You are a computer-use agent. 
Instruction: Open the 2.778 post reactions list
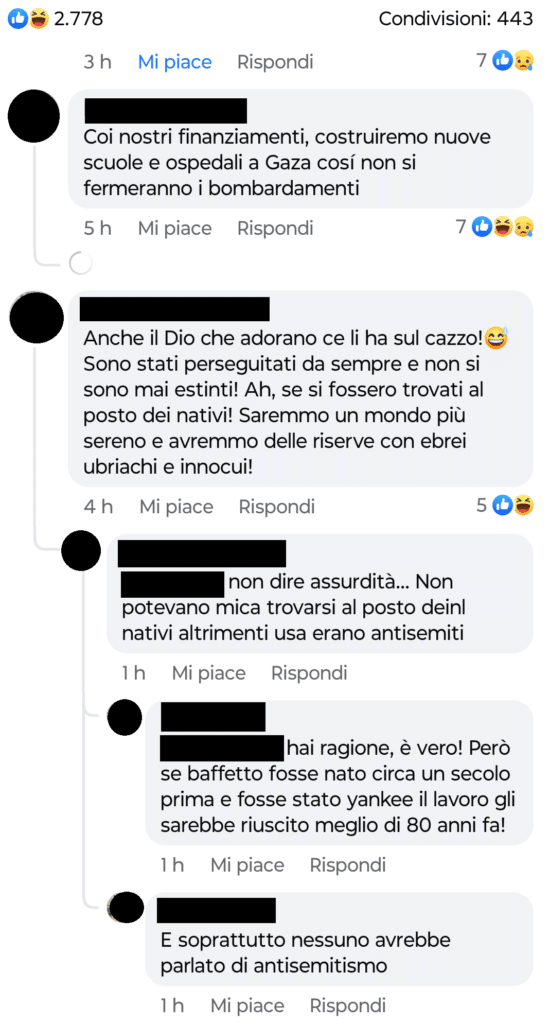[55, 19]
